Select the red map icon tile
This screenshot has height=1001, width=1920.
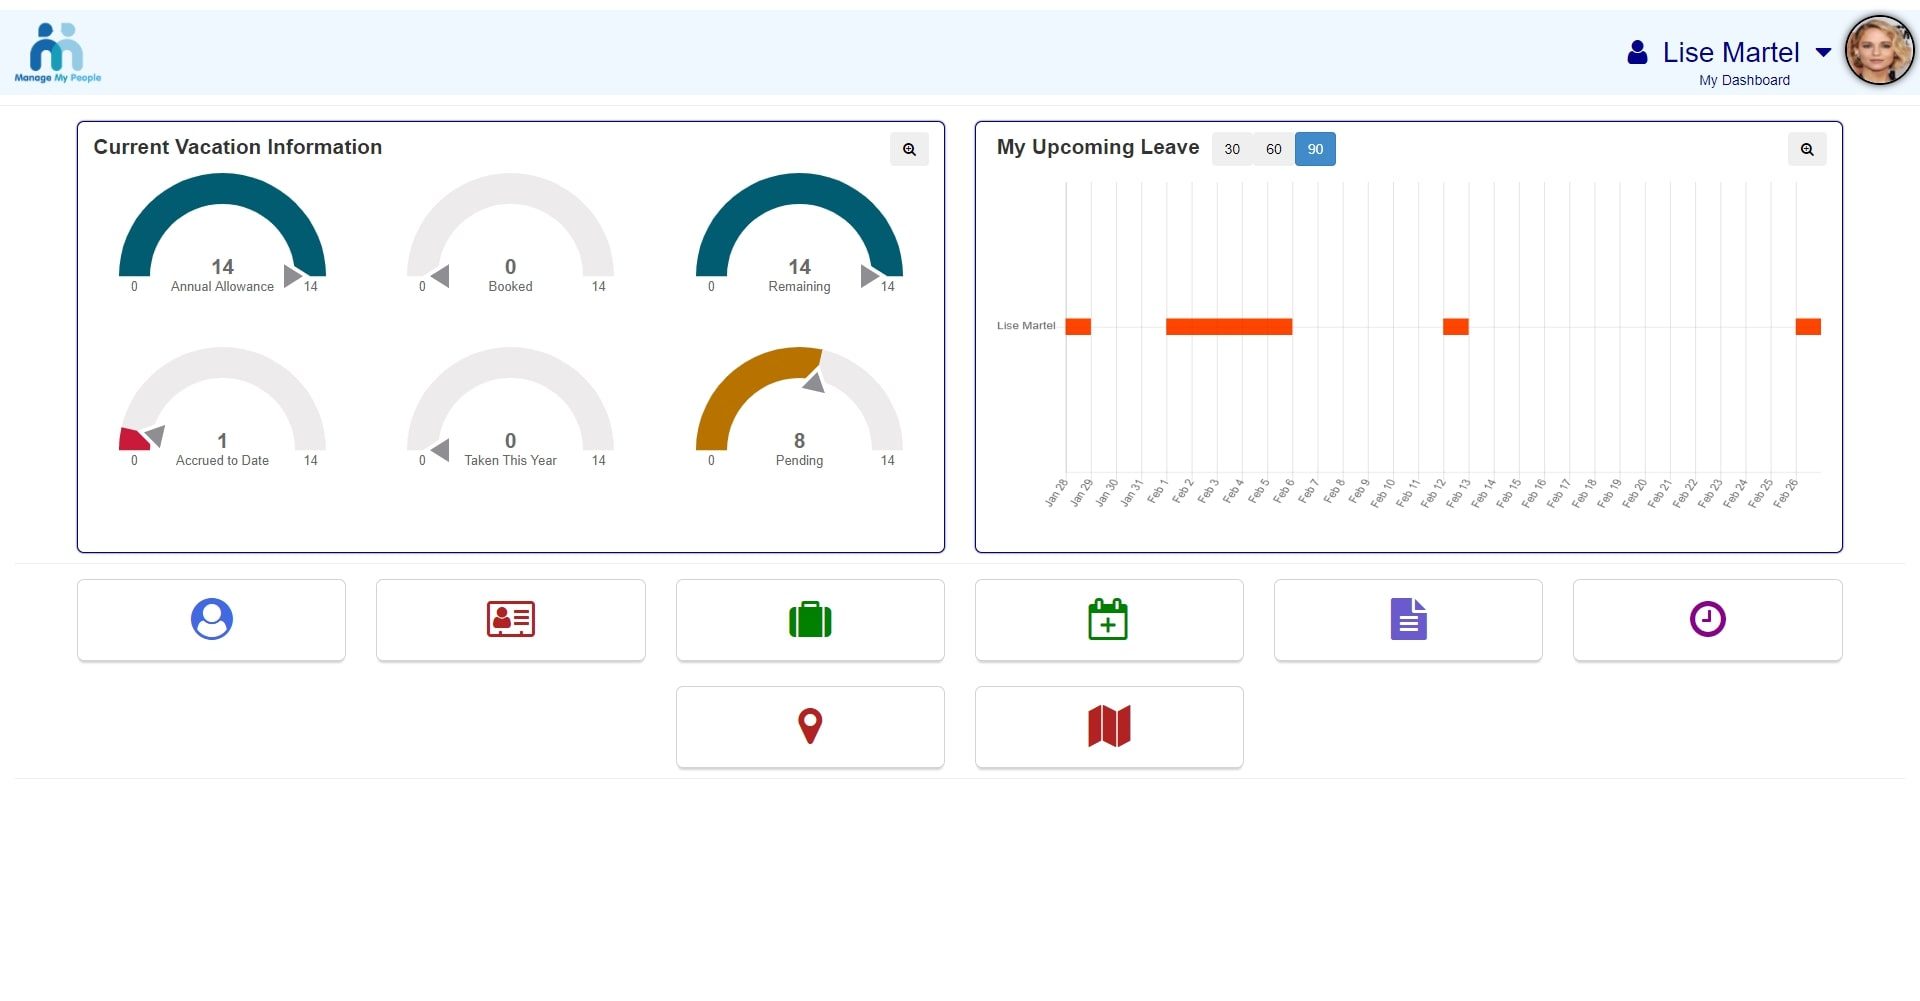click(x=1108, y=726)
